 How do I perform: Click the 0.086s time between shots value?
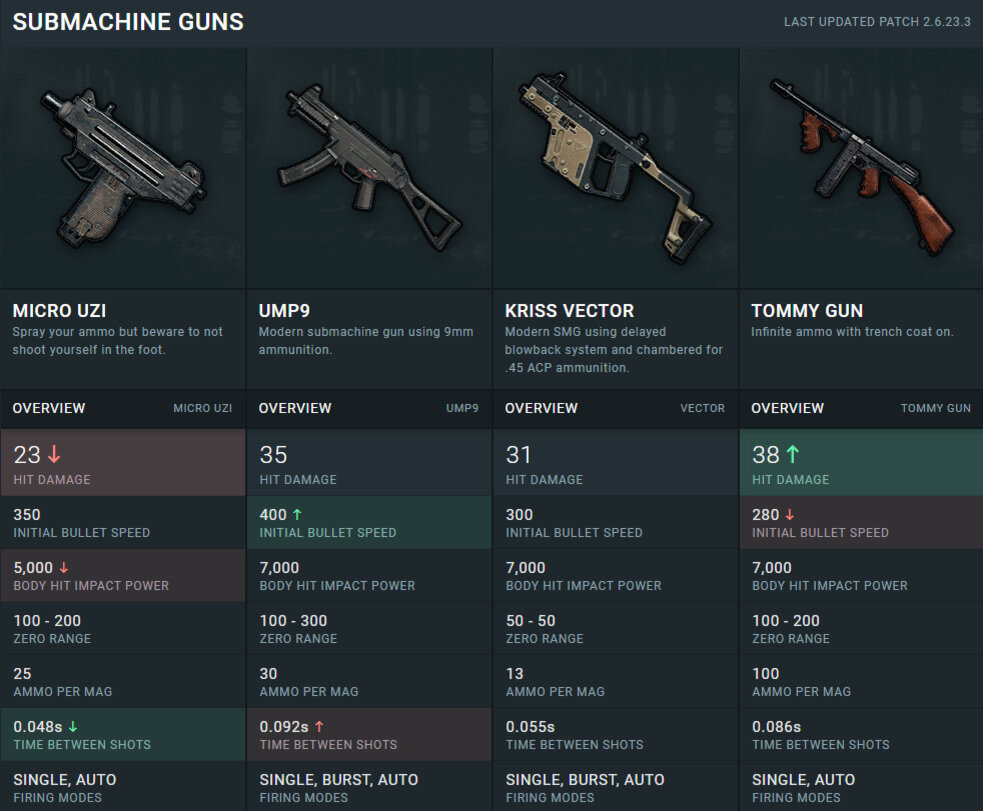click(777, 727)
